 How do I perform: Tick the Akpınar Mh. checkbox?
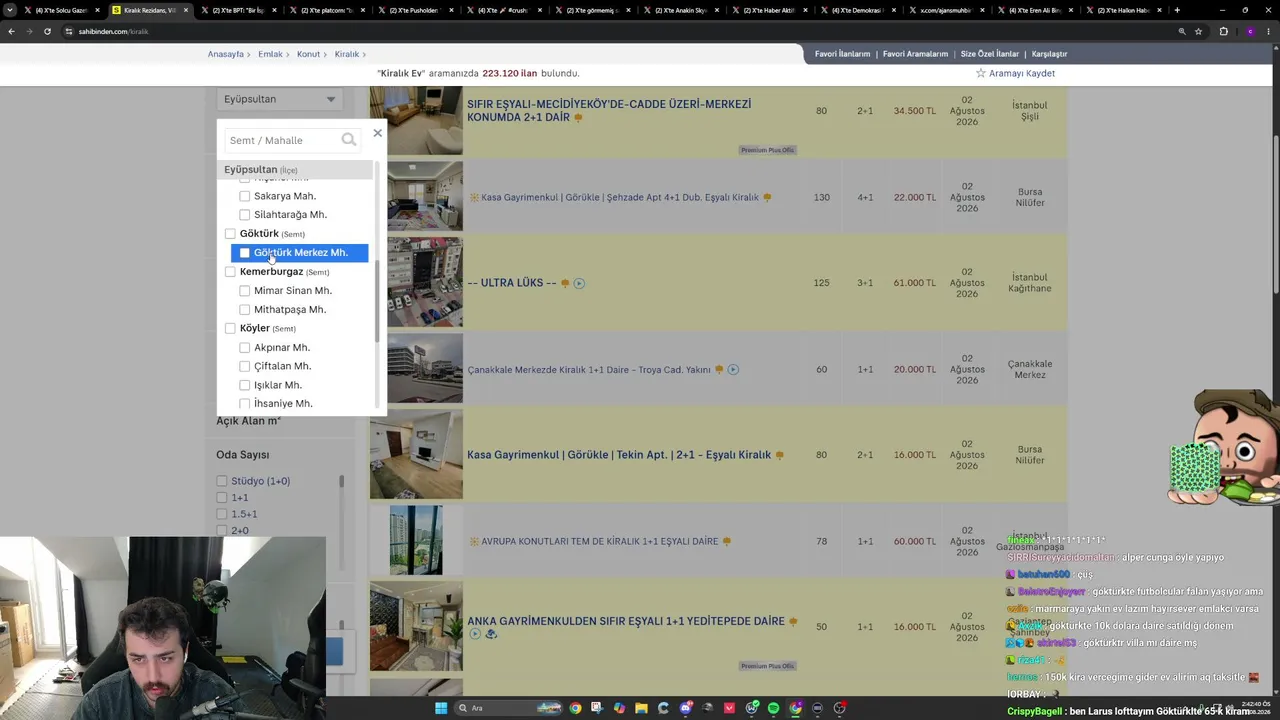pos(244,347)
